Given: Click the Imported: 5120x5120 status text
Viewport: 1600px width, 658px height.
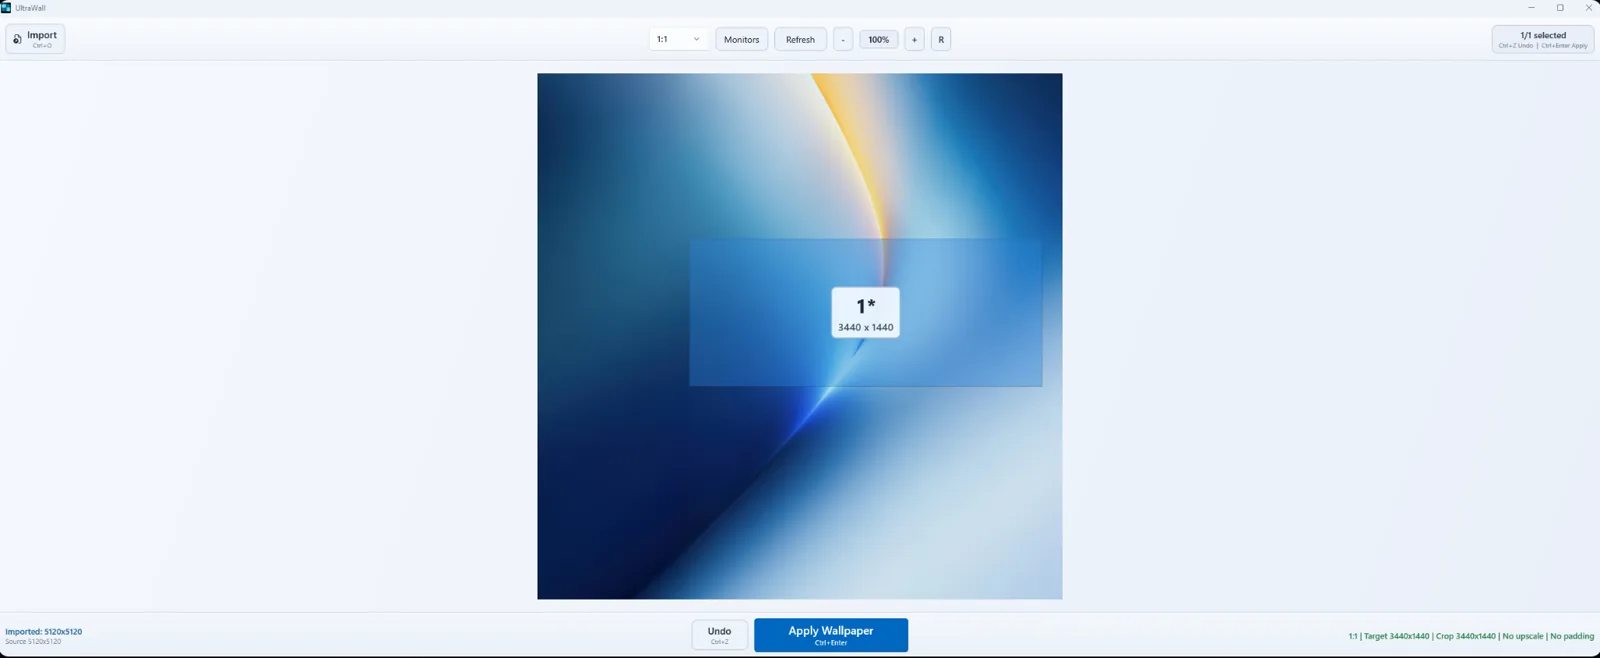Looking at the screenshot, I should (44, 632).
